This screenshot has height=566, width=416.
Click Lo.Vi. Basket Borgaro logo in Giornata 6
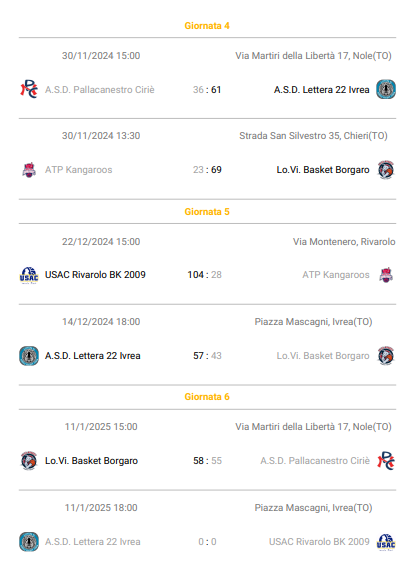point(29,461)
